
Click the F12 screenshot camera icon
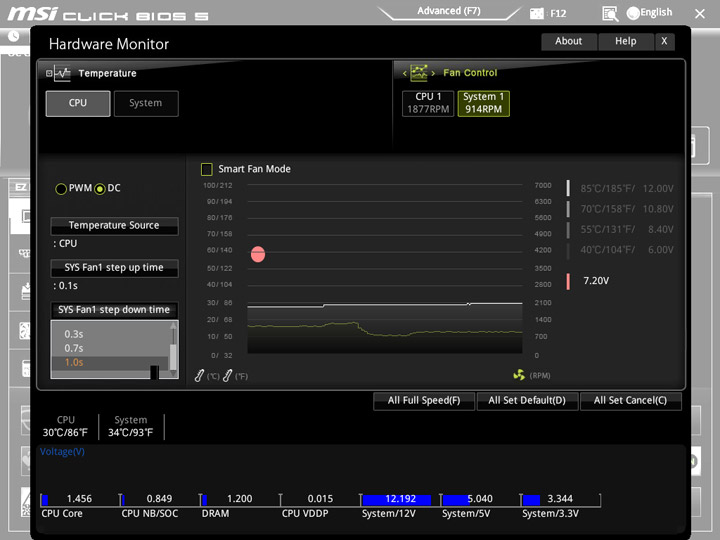click(536, 13)
